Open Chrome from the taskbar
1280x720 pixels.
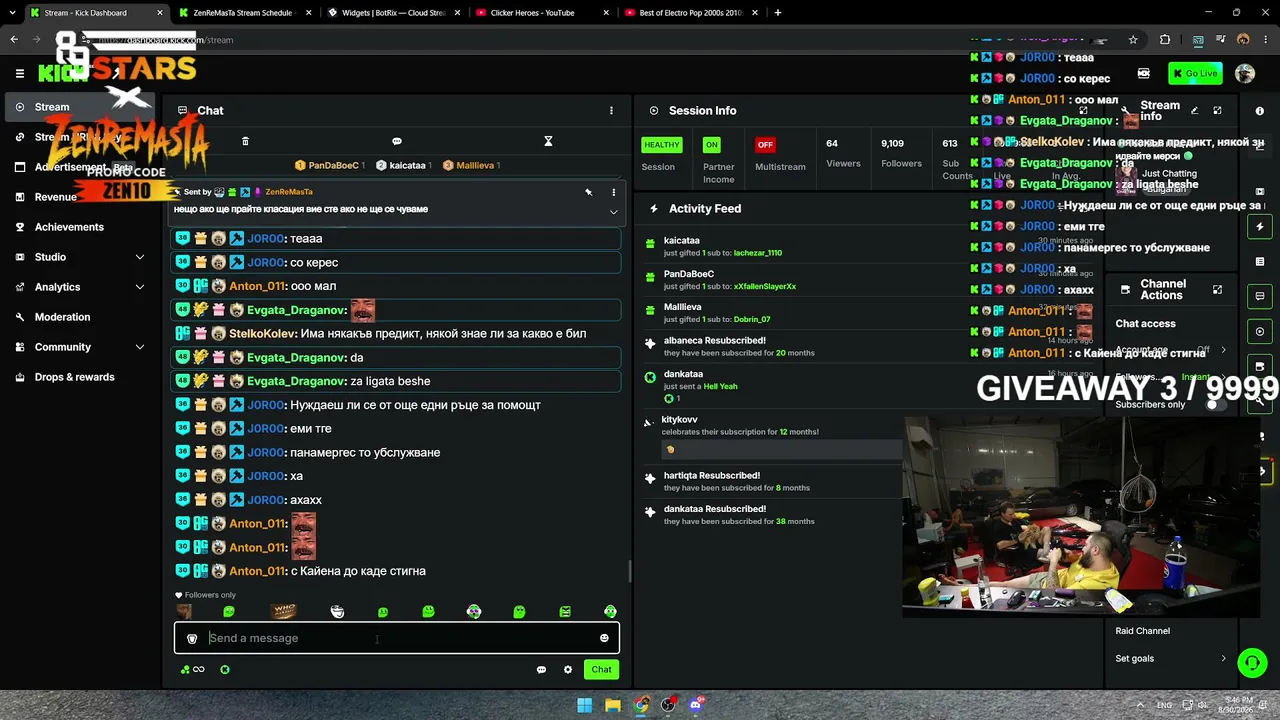641,705
